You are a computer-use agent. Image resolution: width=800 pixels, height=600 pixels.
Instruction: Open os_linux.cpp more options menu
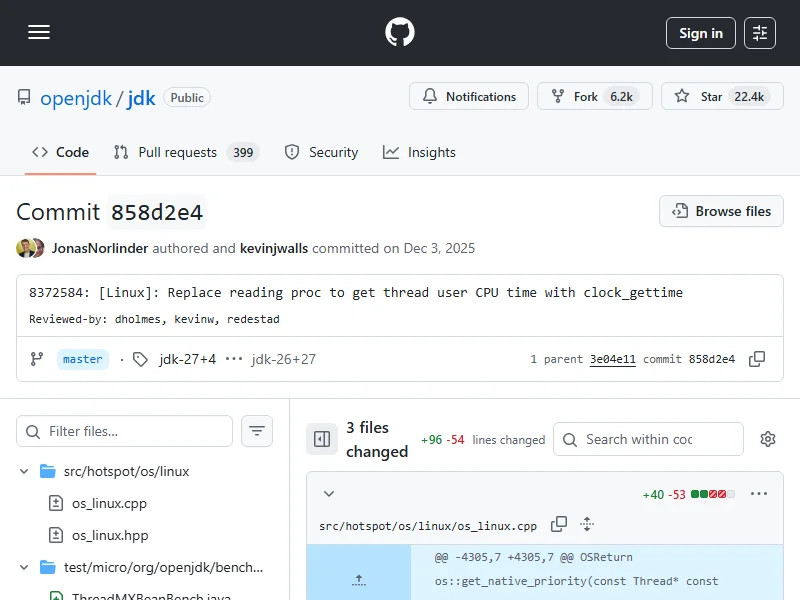(759, 494)
